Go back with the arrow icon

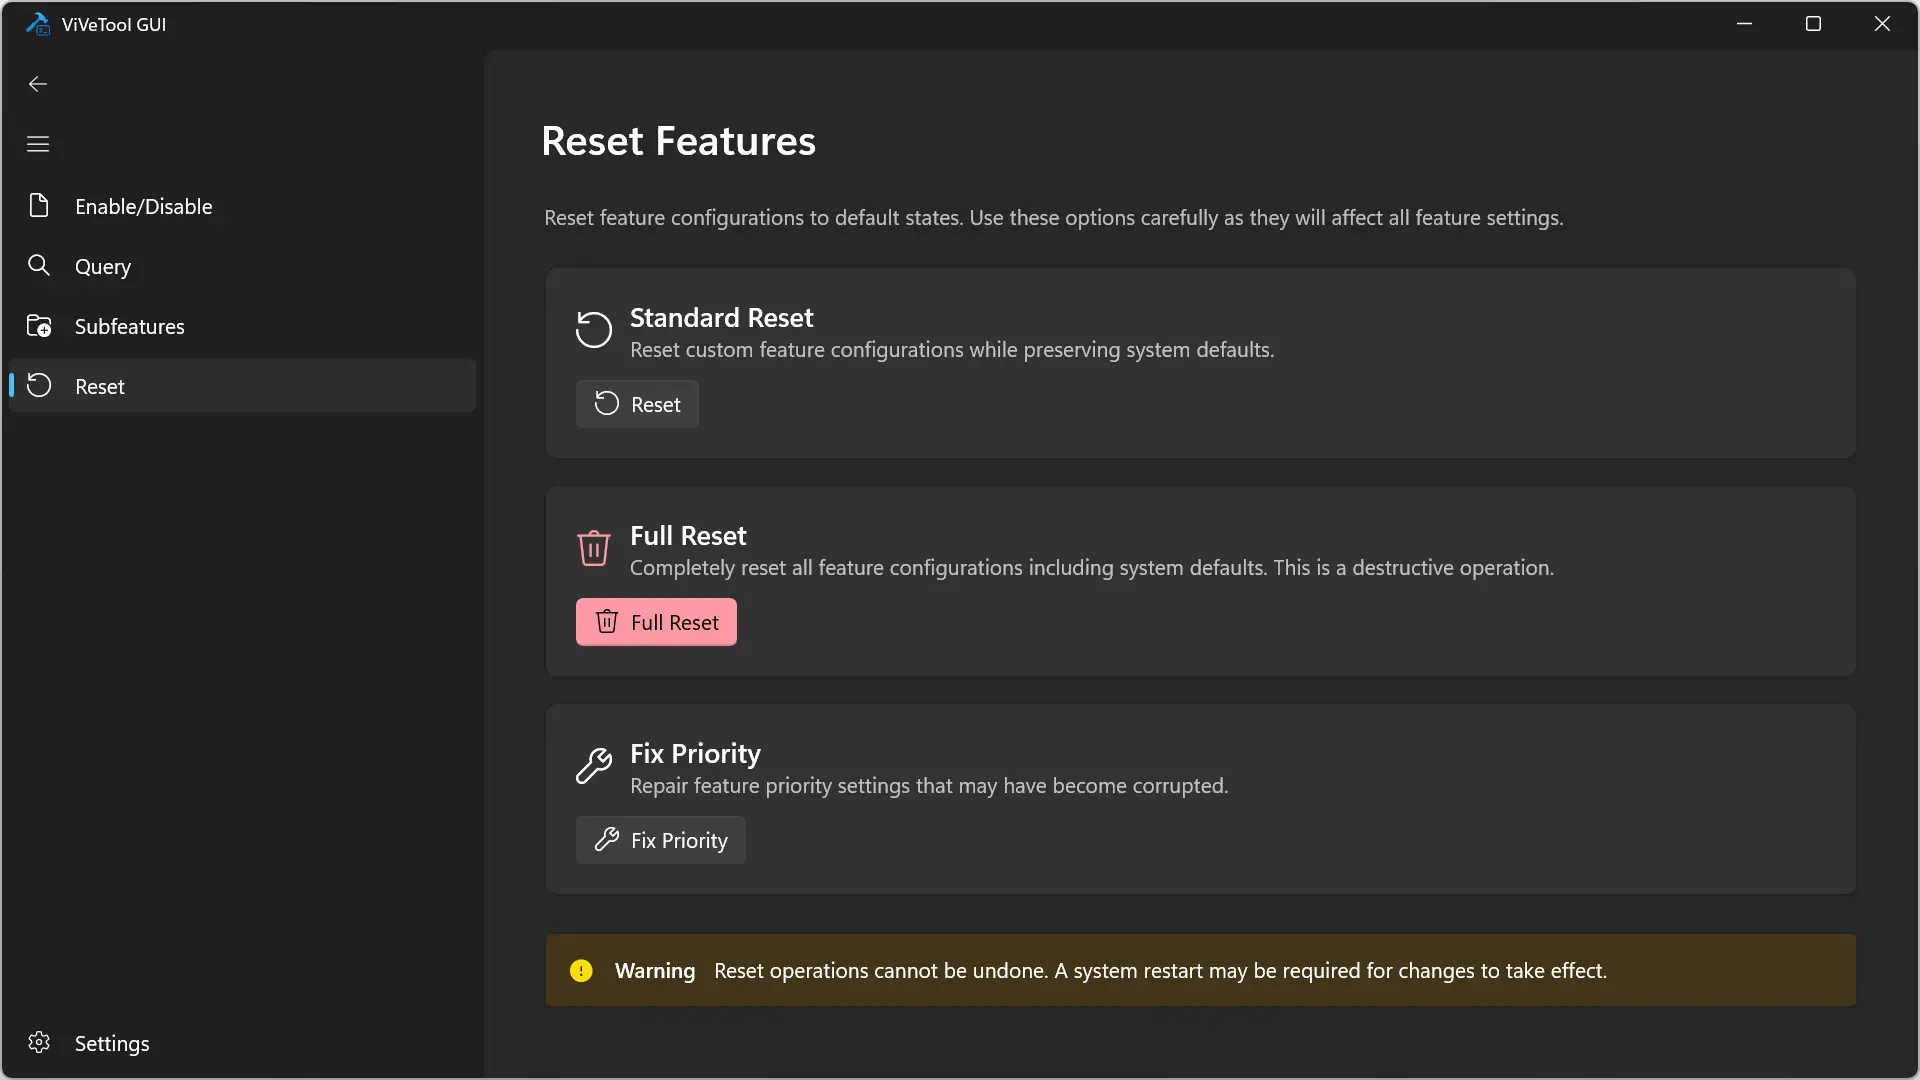point(38,84)
